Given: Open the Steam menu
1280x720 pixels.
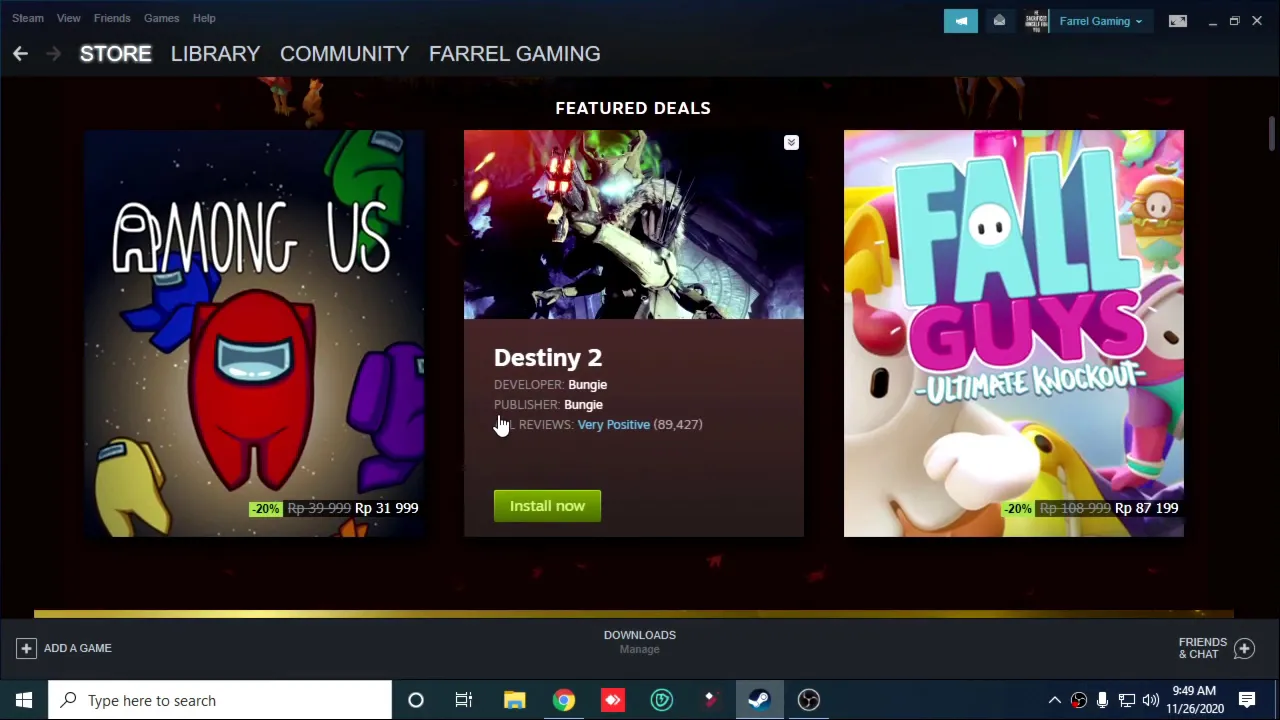Looking at the screenshot, I should pyautogui.click(x=28, y=18).
